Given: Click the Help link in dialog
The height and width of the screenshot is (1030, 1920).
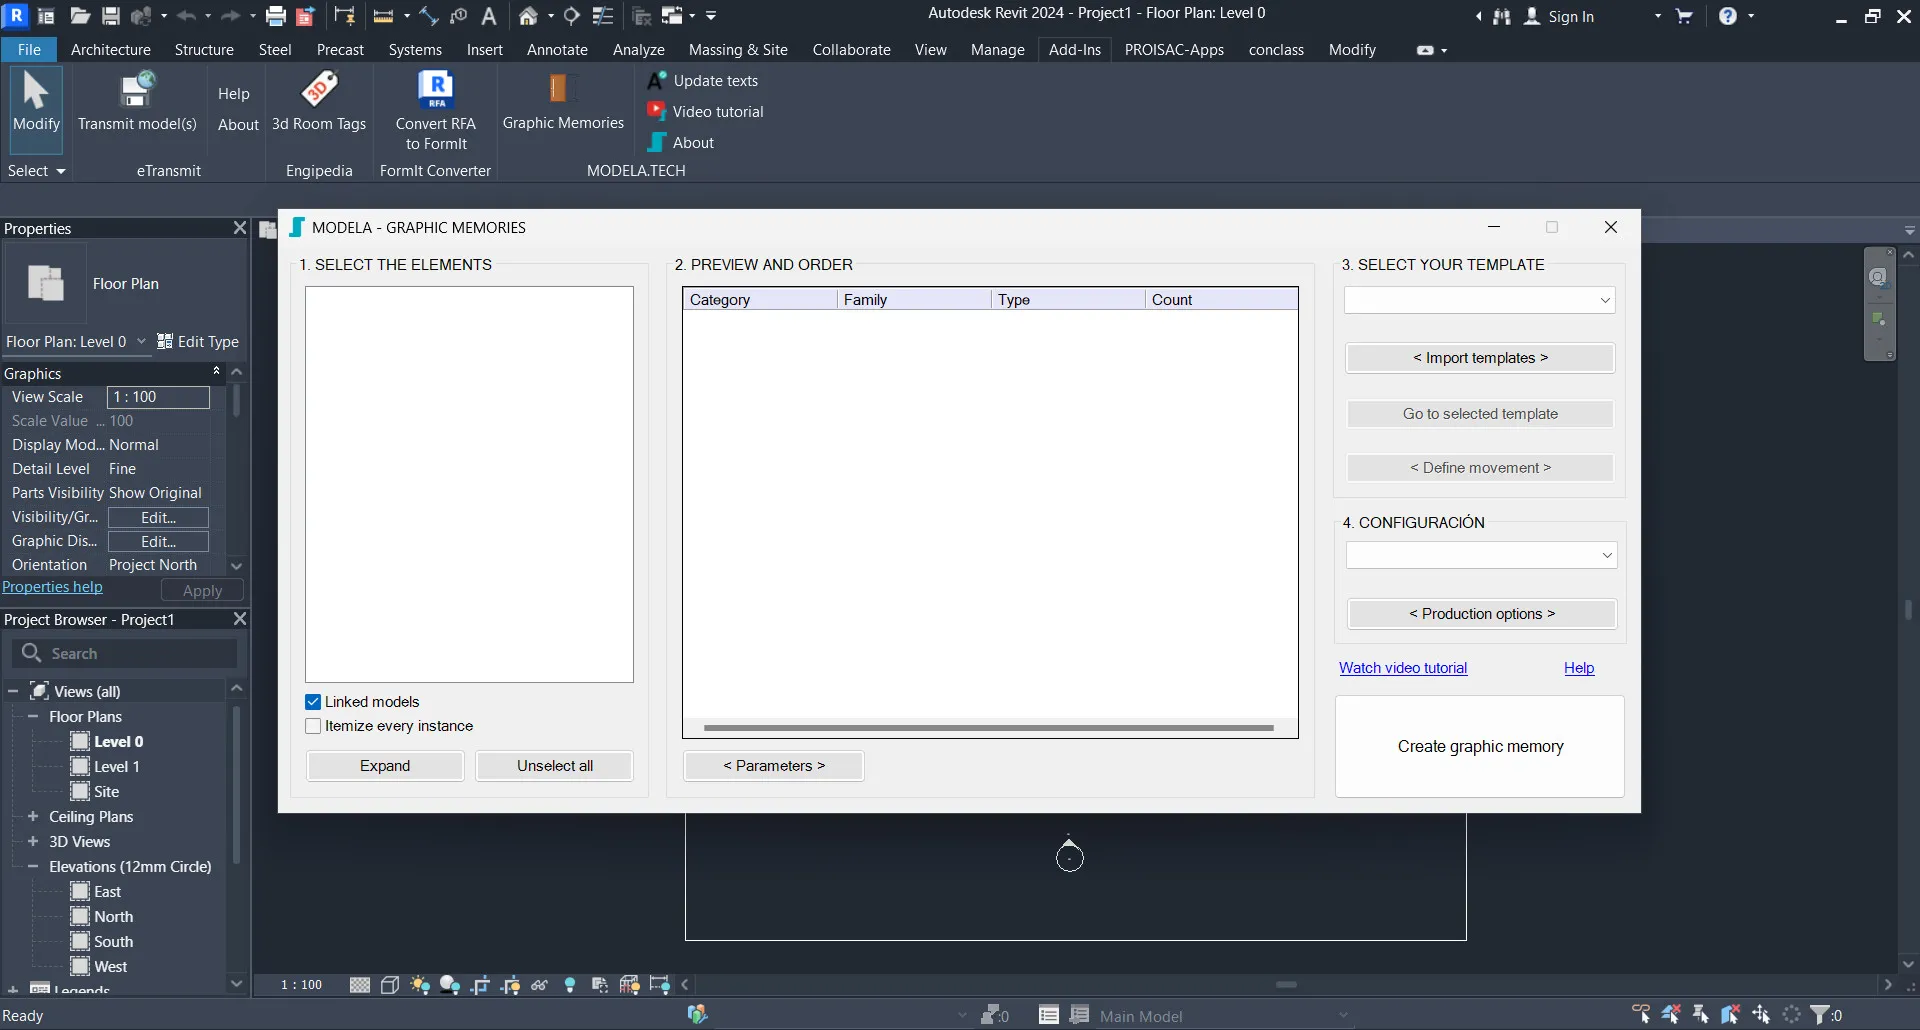Looking at the screenshot, I should (1579, 668).
